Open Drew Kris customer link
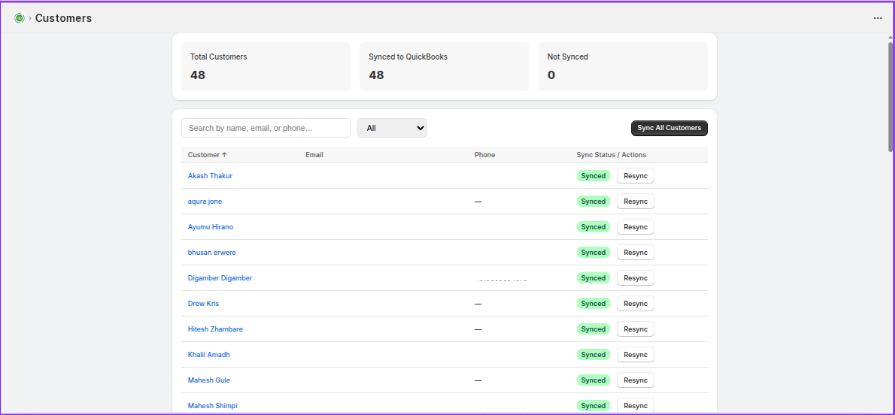The height and width of the screenshot is (415, 895). click(x=203, y=303)
